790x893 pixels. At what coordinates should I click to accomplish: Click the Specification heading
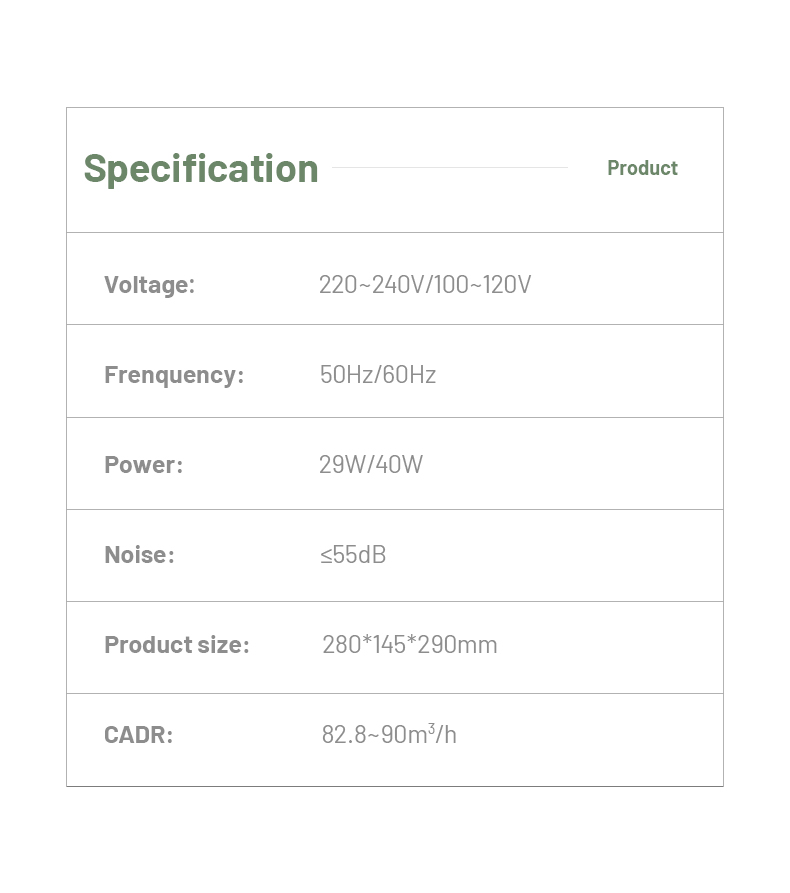[x=200, y=168]
